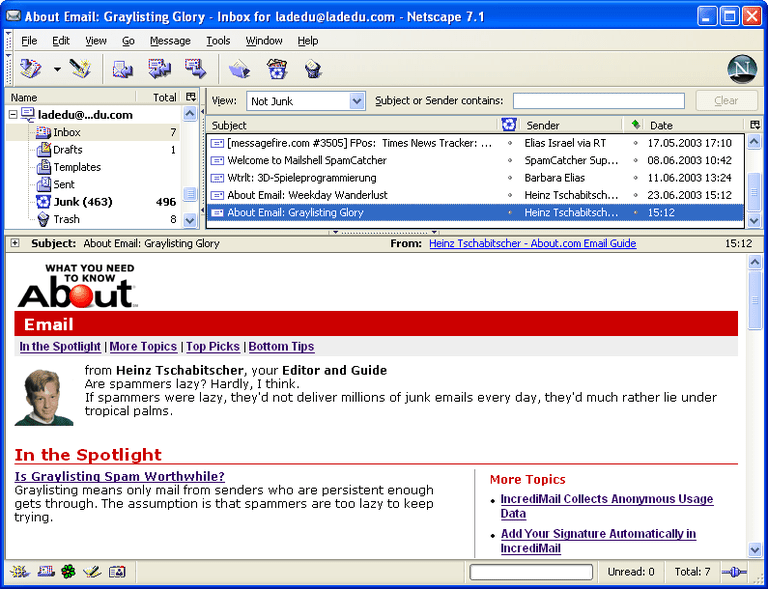The height and width of the screenshot is (589, 768).
Task: Collapse the menu bar using its grippy
Action: click(x=8, y=40)
